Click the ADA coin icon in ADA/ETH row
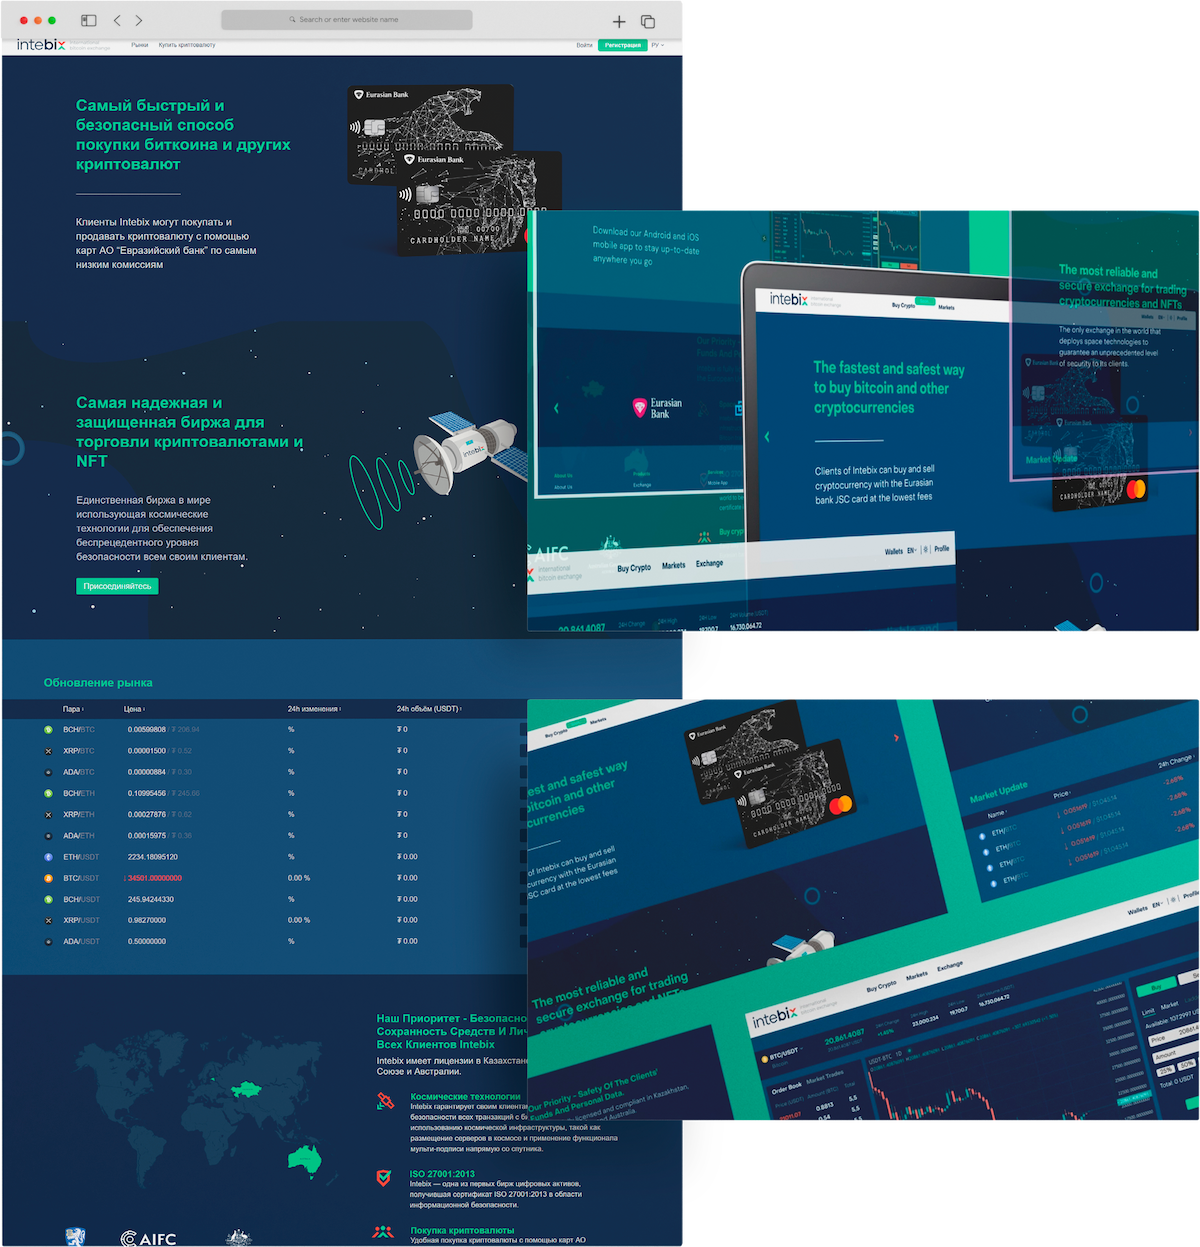The image size is (1200, 1247). (48, 836)
